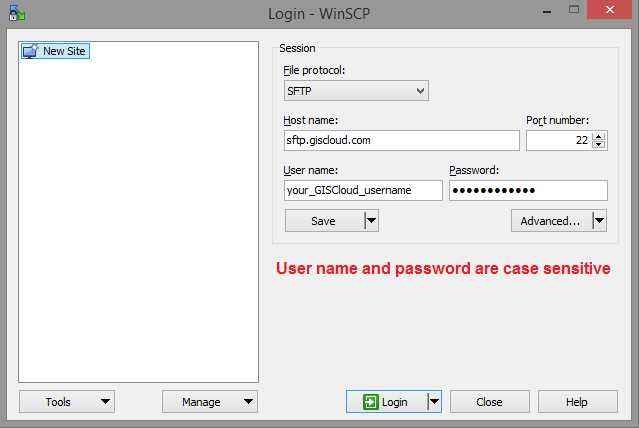Screen dimensions: 639x428
Task: Open the Save button dropdown arrow
Action: pos(372,221)
